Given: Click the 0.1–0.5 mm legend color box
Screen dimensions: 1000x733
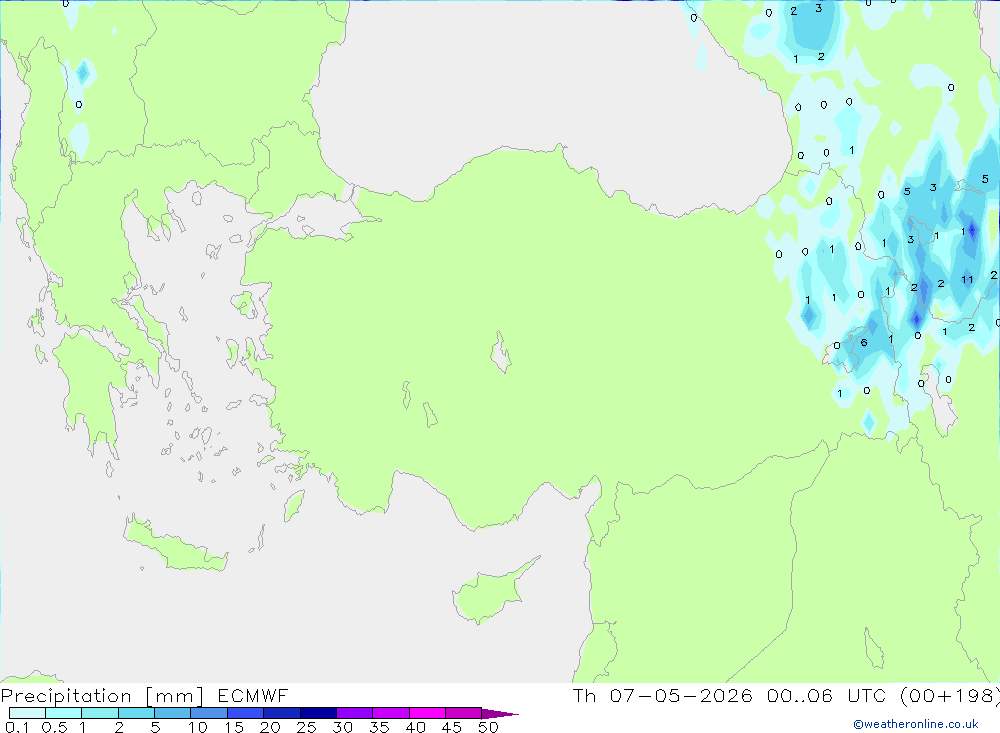Looking at the screenshot, I should [x=27, y=713].
